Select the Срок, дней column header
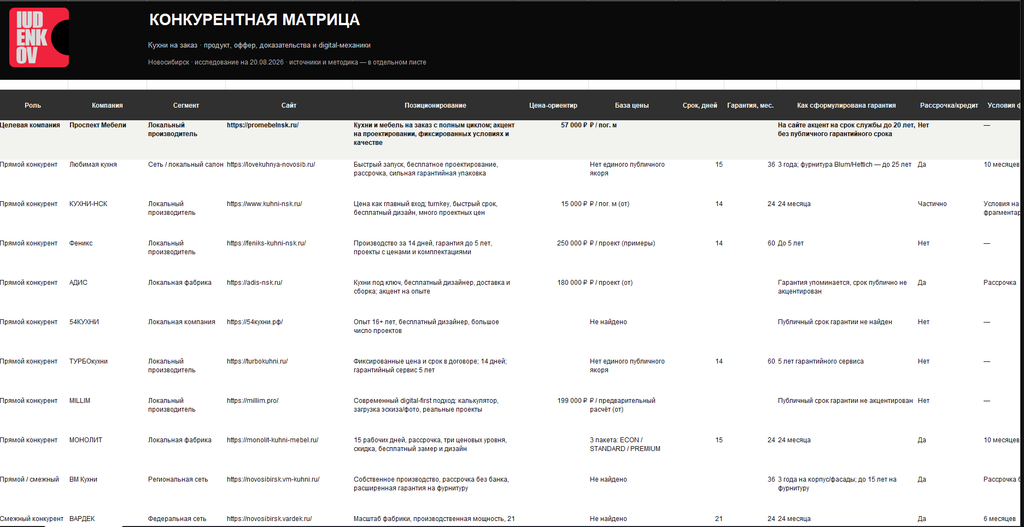Screen dimensions: 1024x527 point(699,105)
